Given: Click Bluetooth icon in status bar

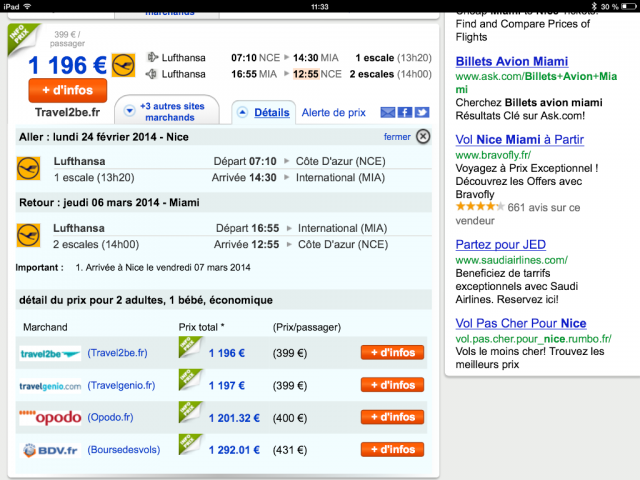Looking at the screenshot, I should coord(594,6).
